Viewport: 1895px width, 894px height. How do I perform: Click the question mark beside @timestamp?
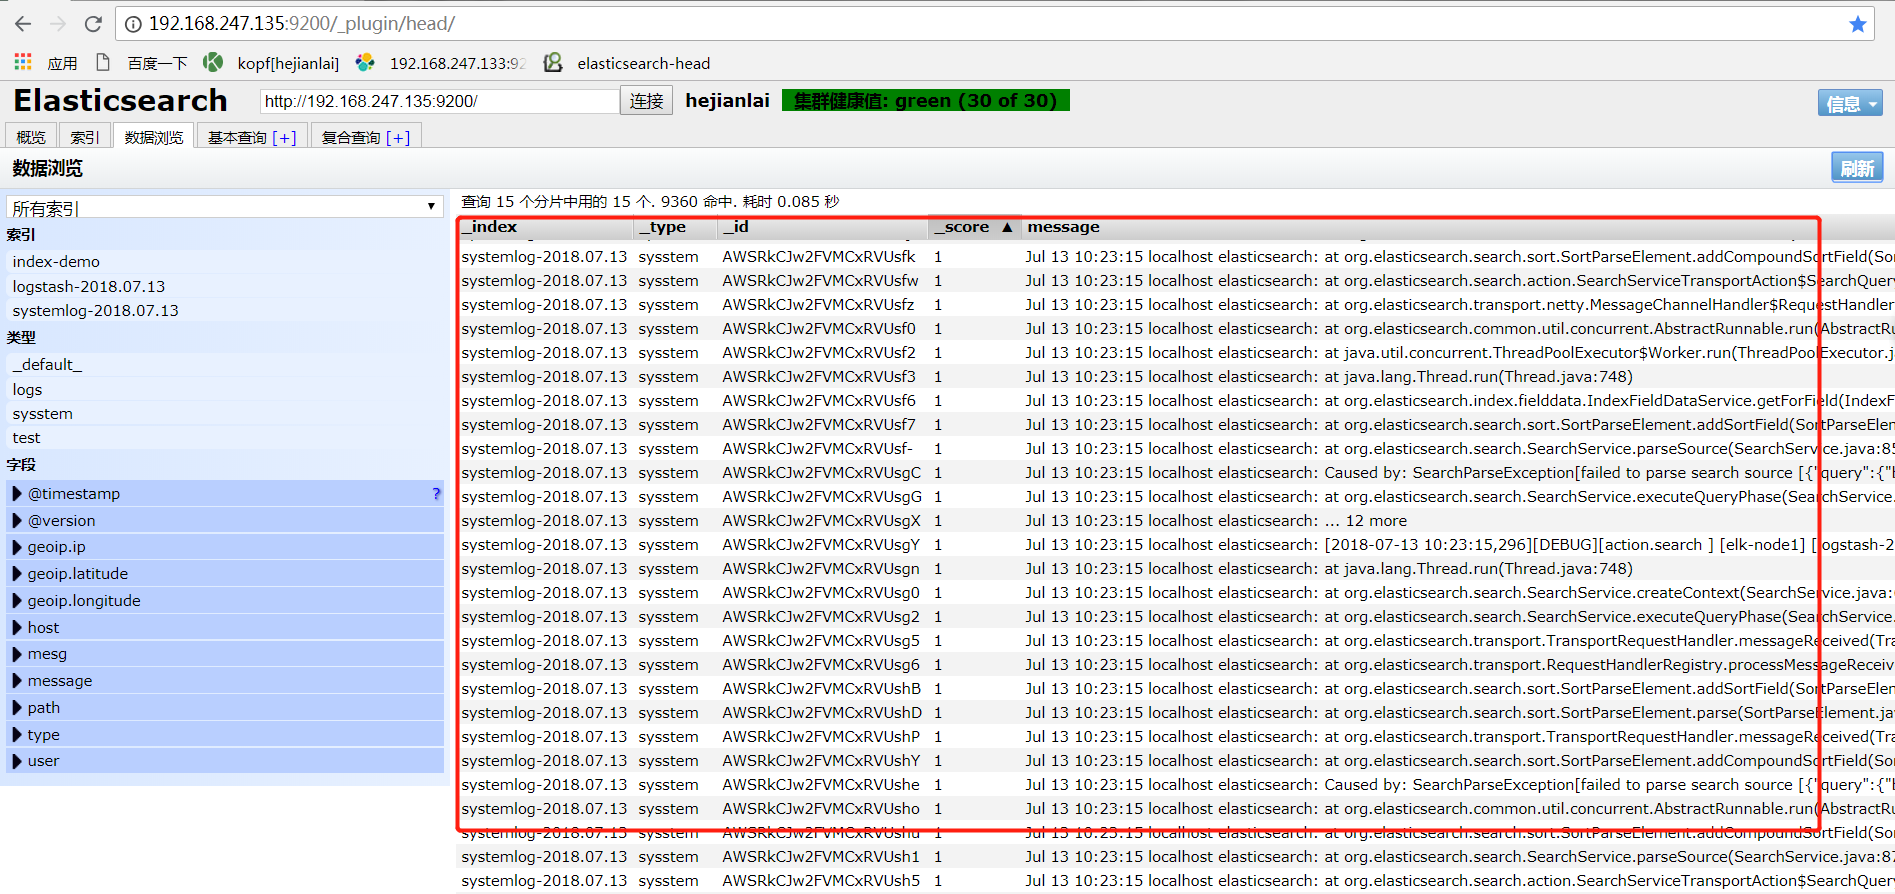[436, 494]
